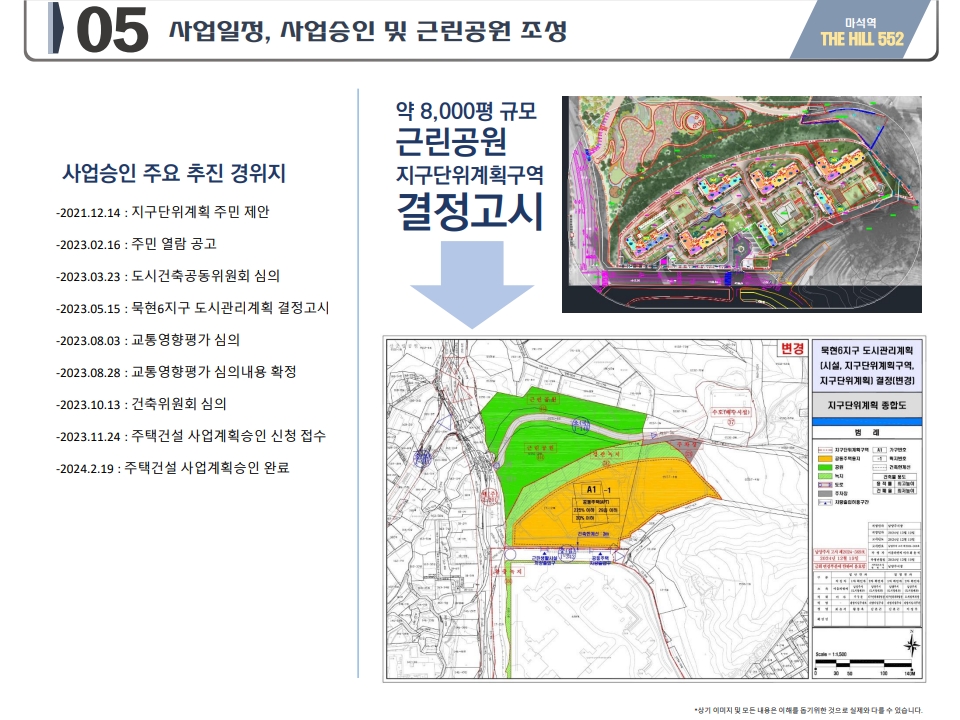
Task: Click the 지구단위계획 종합도 title box
Action: pos(868,405)
